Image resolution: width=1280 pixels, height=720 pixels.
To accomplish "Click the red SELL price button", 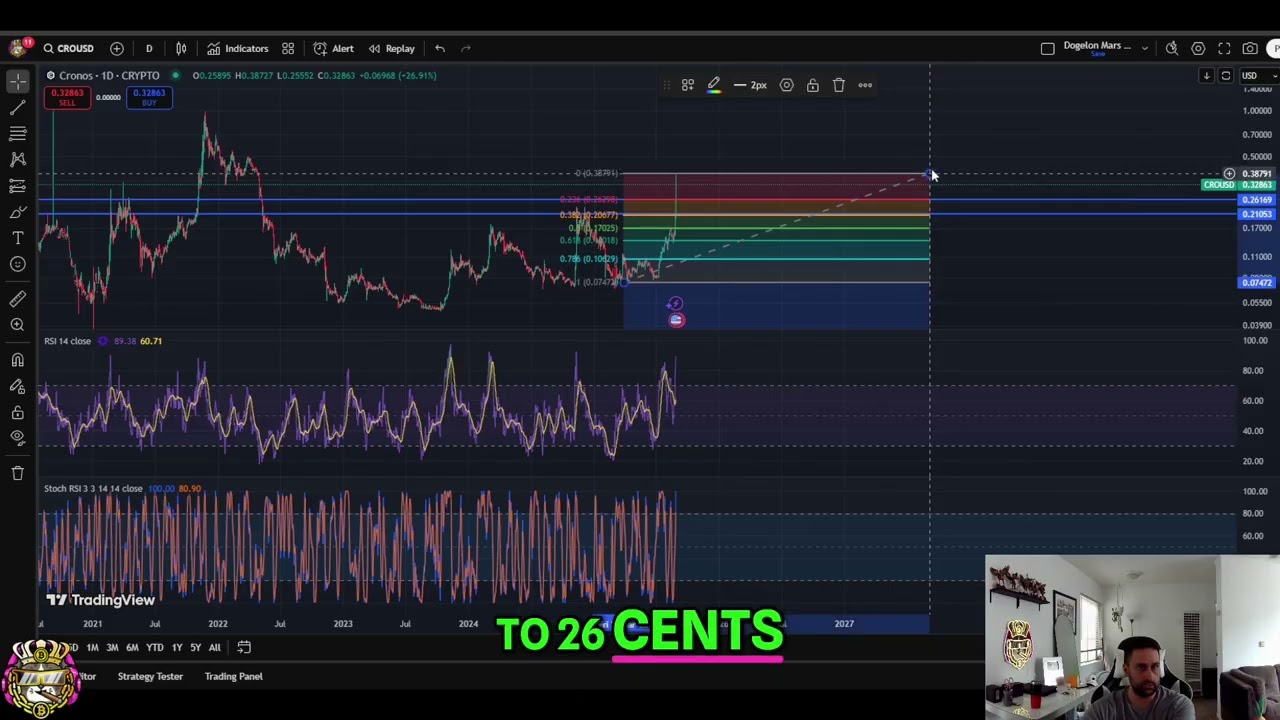I will tap(67, 97).
